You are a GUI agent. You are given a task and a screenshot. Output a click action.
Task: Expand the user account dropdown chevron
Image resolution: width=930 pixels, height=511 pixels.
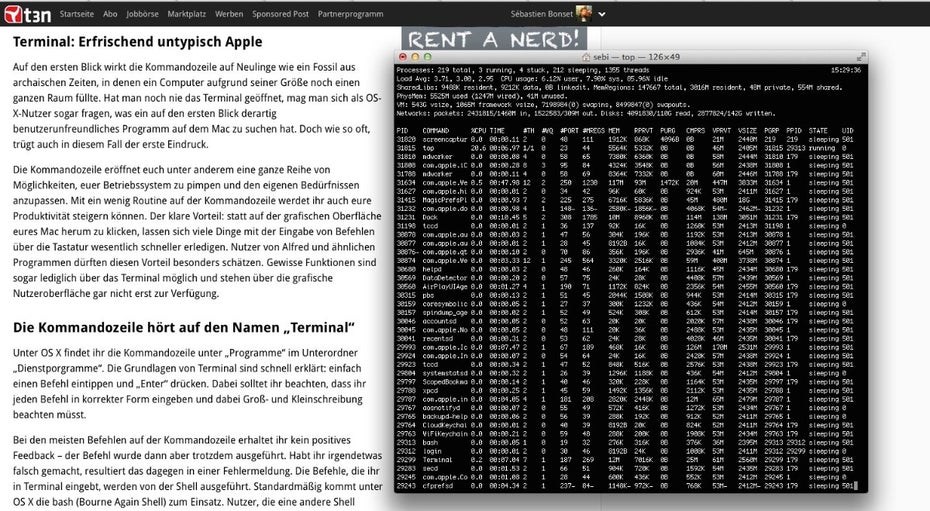tap(602, 14)
